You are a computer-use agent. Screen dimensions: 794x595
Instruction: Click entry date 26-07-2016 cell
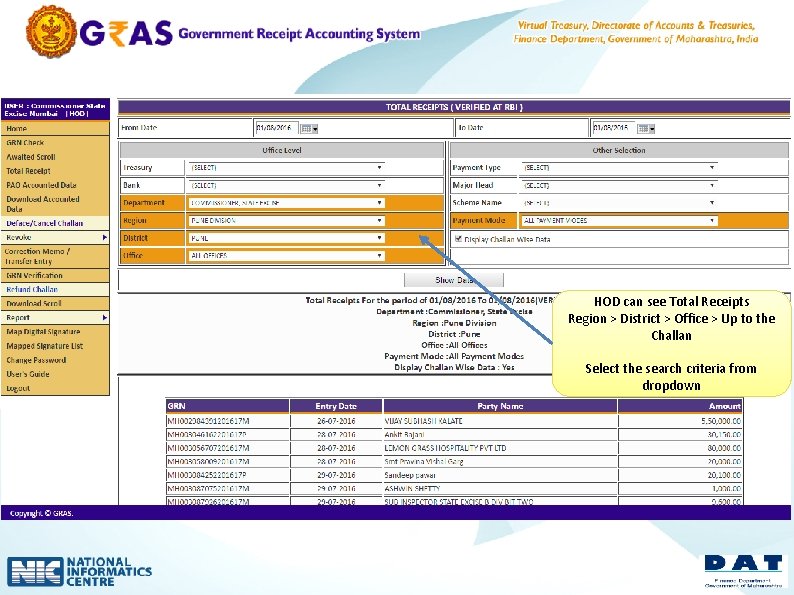tap(336, 421)
